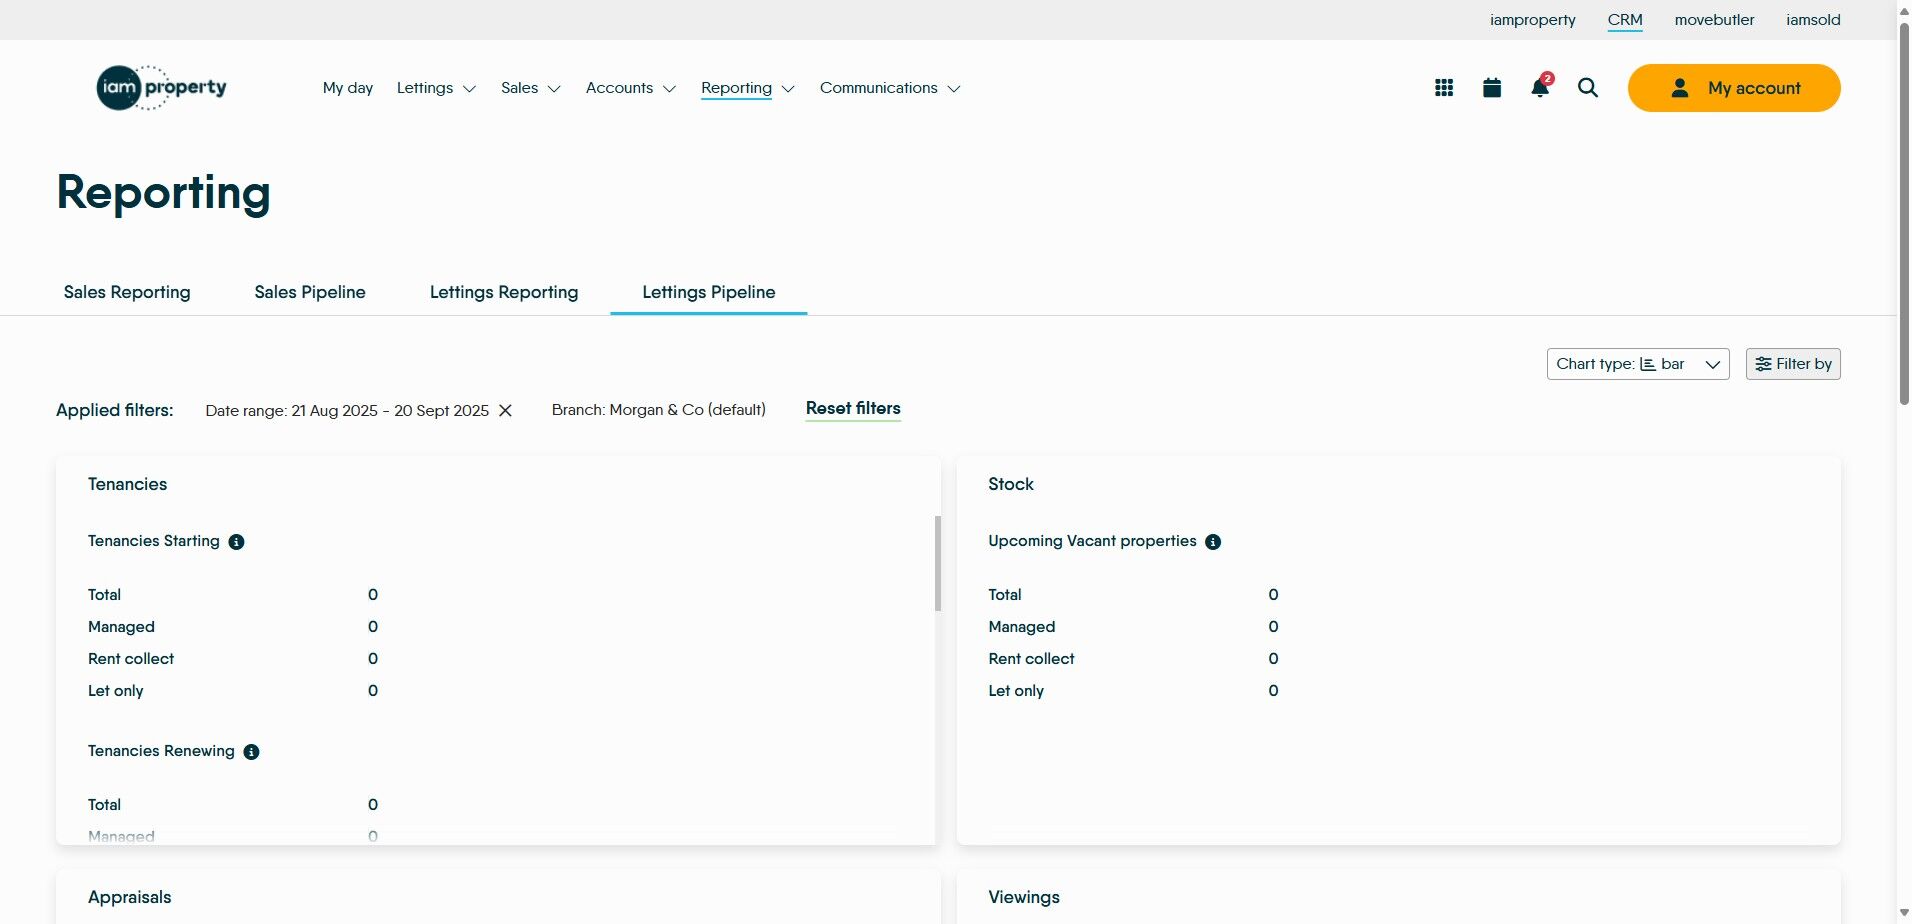Switch to Sales Reporting tab

pyautogui.click(x=127, y=292)
